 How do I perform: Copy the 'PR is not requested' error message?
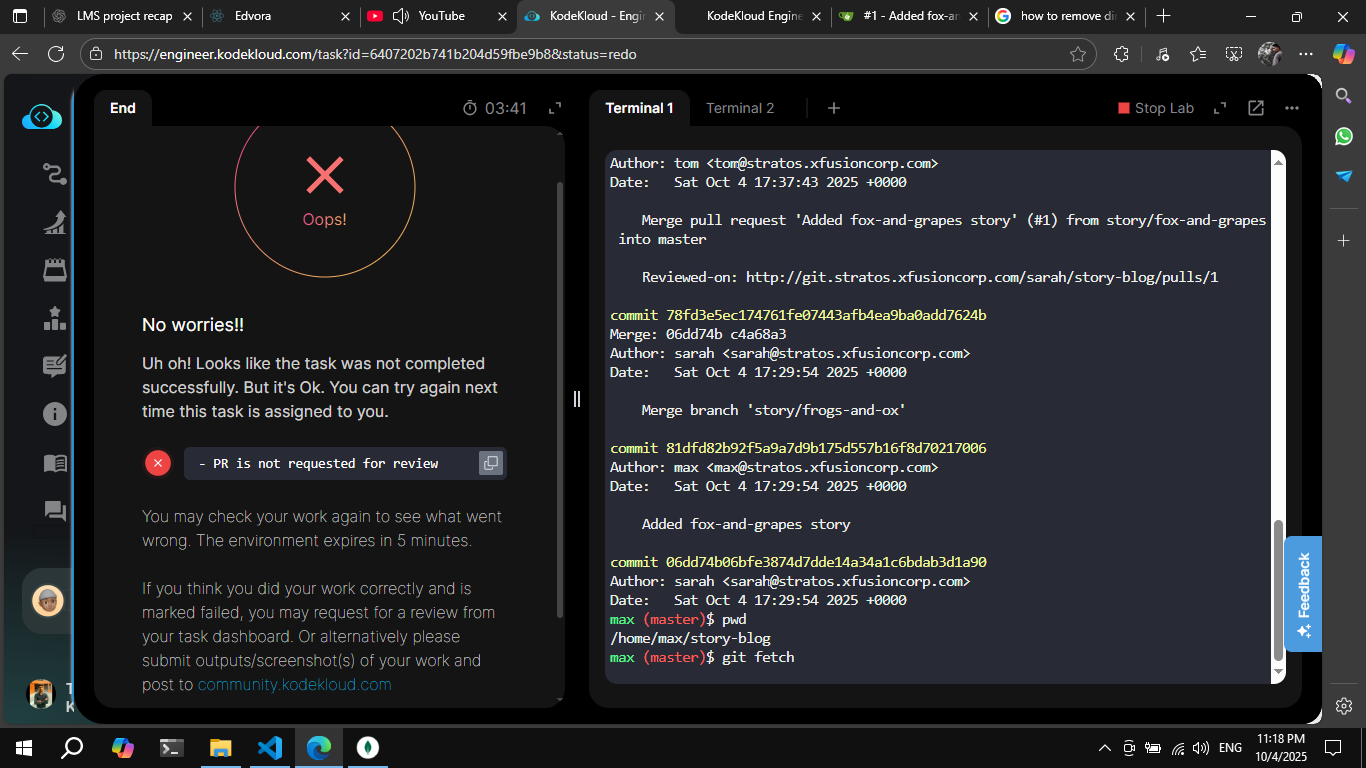490,463
